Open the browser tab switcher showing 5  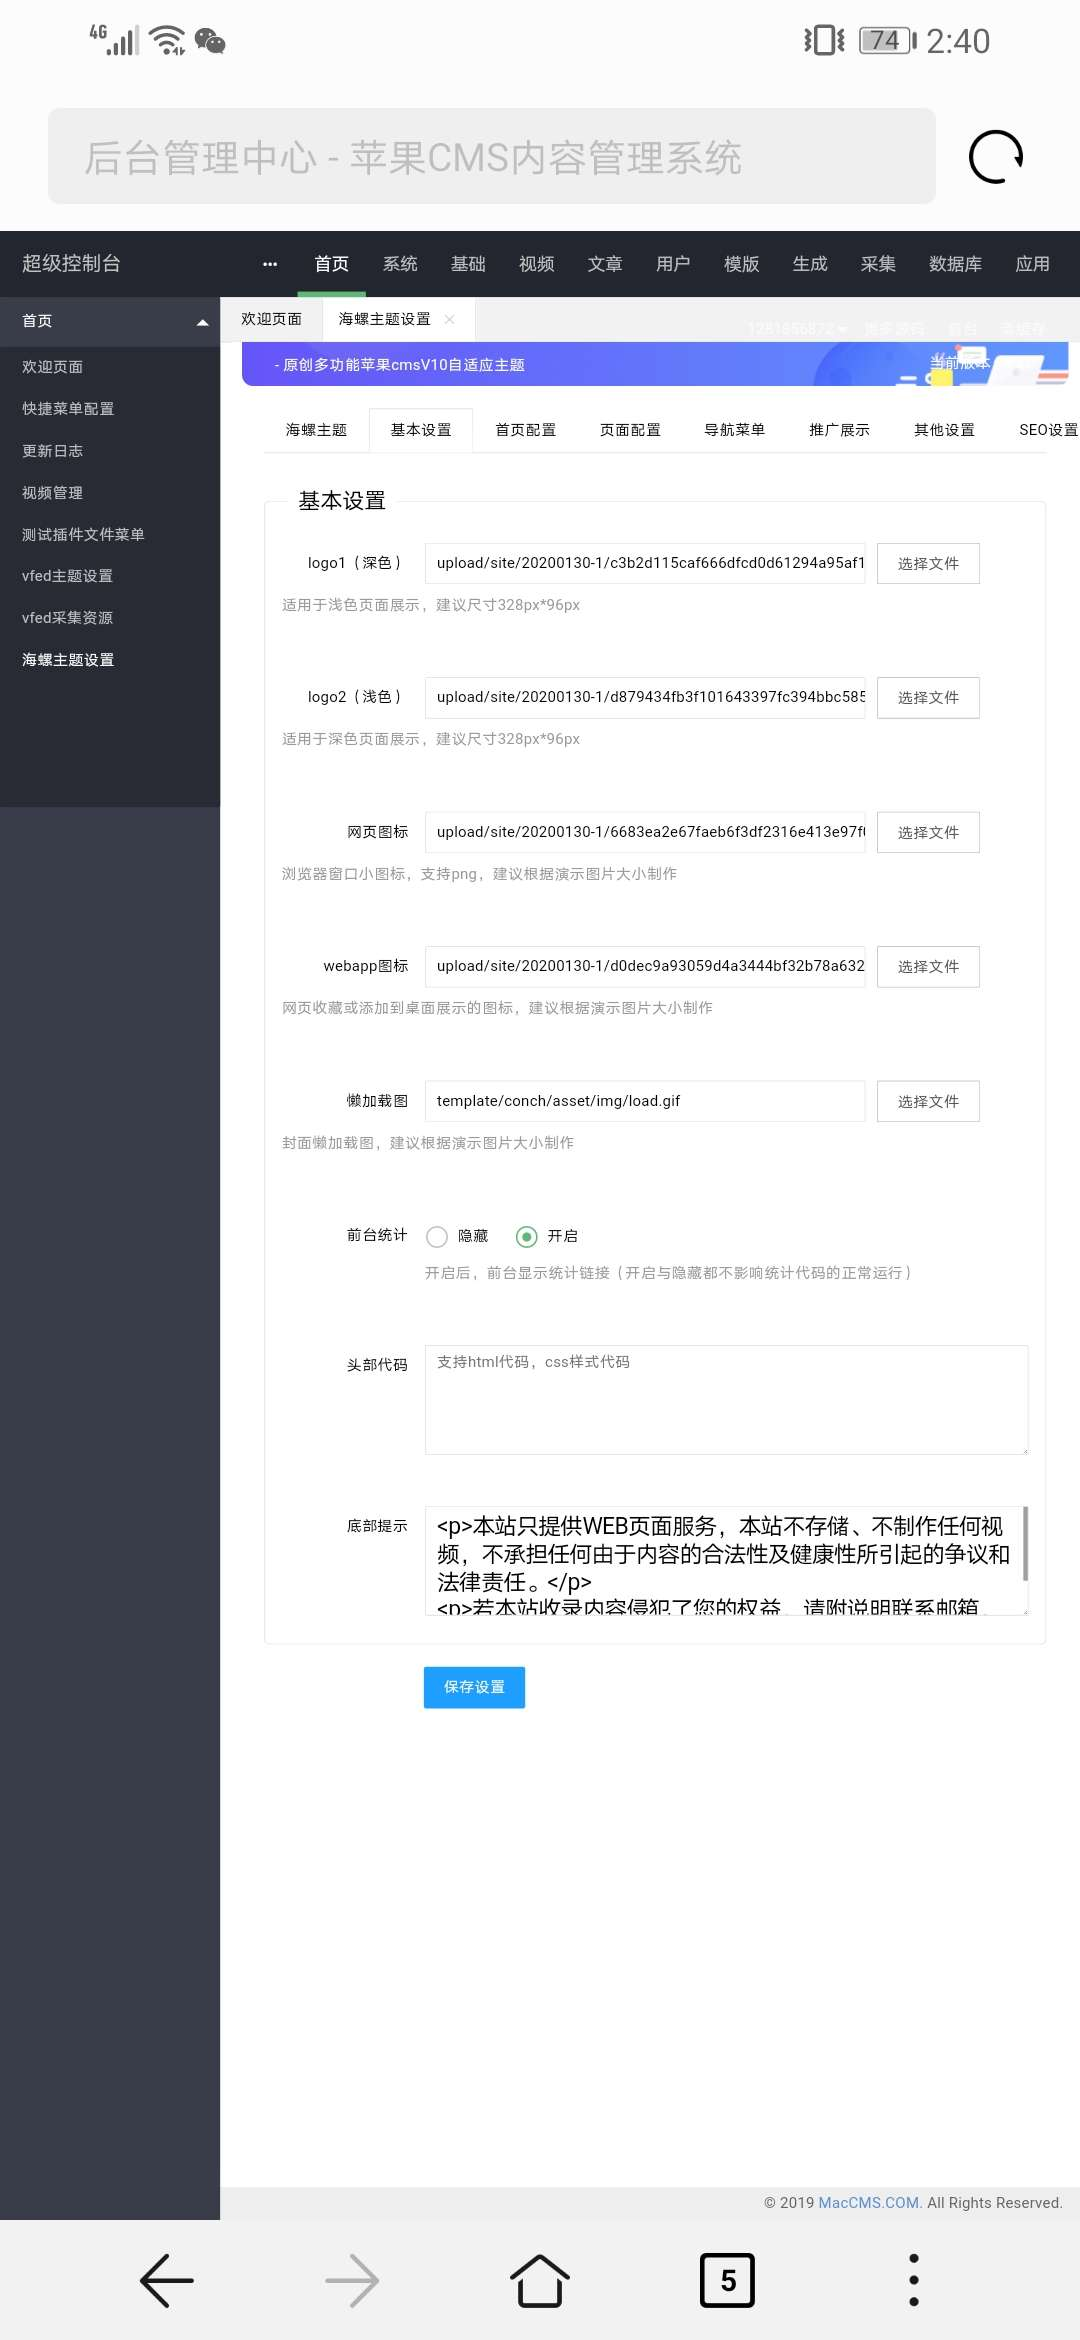click(x=727, y=2280)
